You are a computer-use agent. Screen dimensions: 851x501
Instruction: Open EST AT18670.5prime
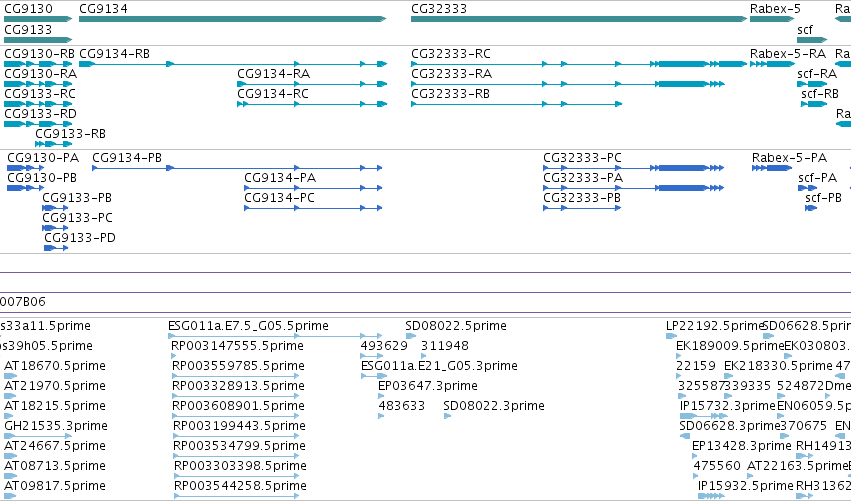tap(55, 366)
